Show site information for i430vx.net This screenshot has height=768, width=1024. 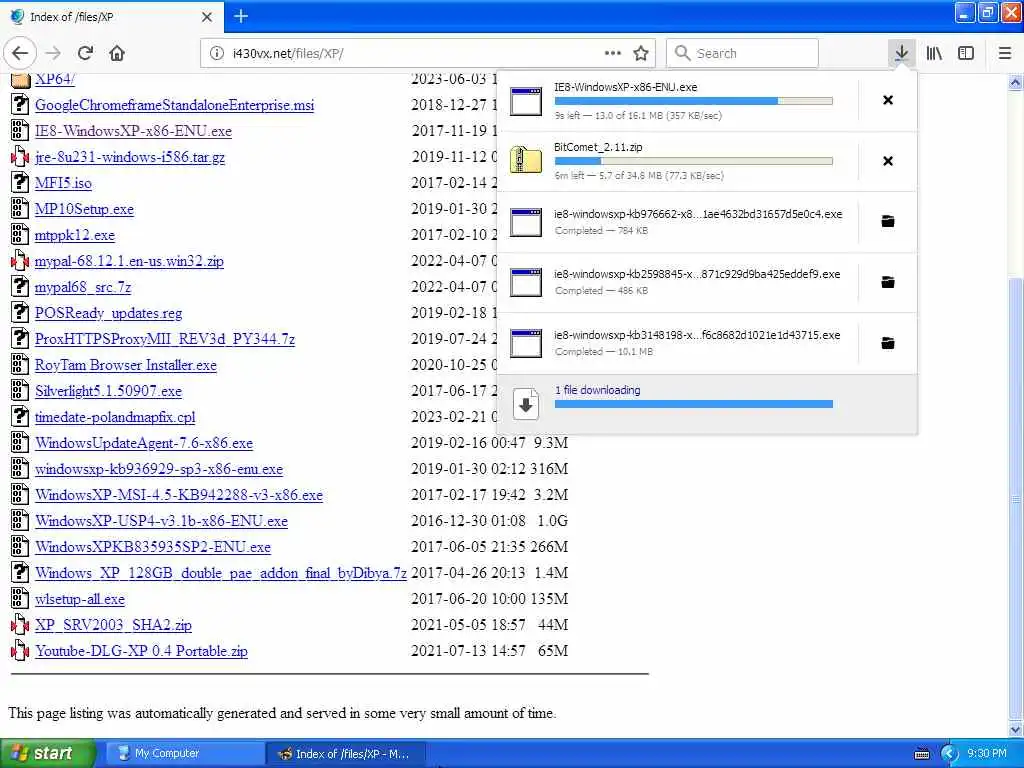tap(217, 53)
